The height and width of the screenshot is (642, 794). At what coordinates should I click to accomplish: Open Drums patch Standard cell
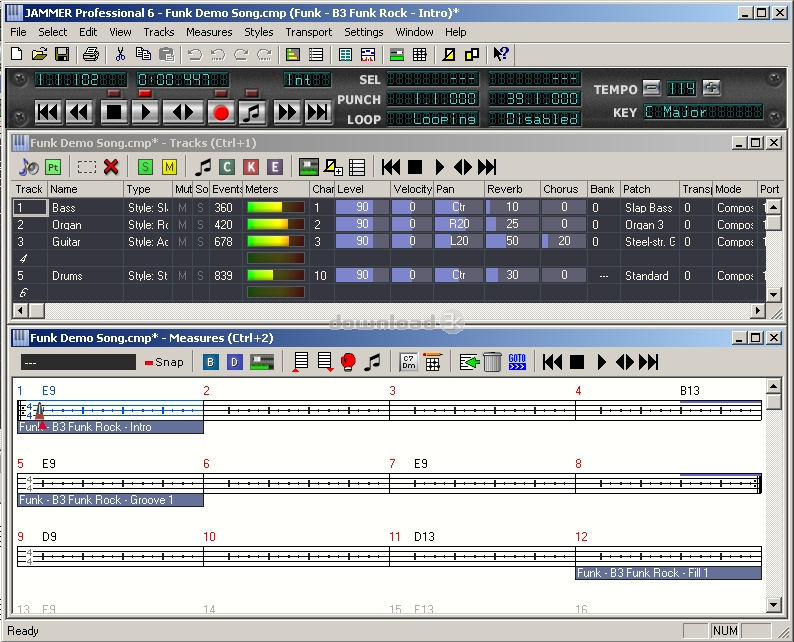pos(649,276)
